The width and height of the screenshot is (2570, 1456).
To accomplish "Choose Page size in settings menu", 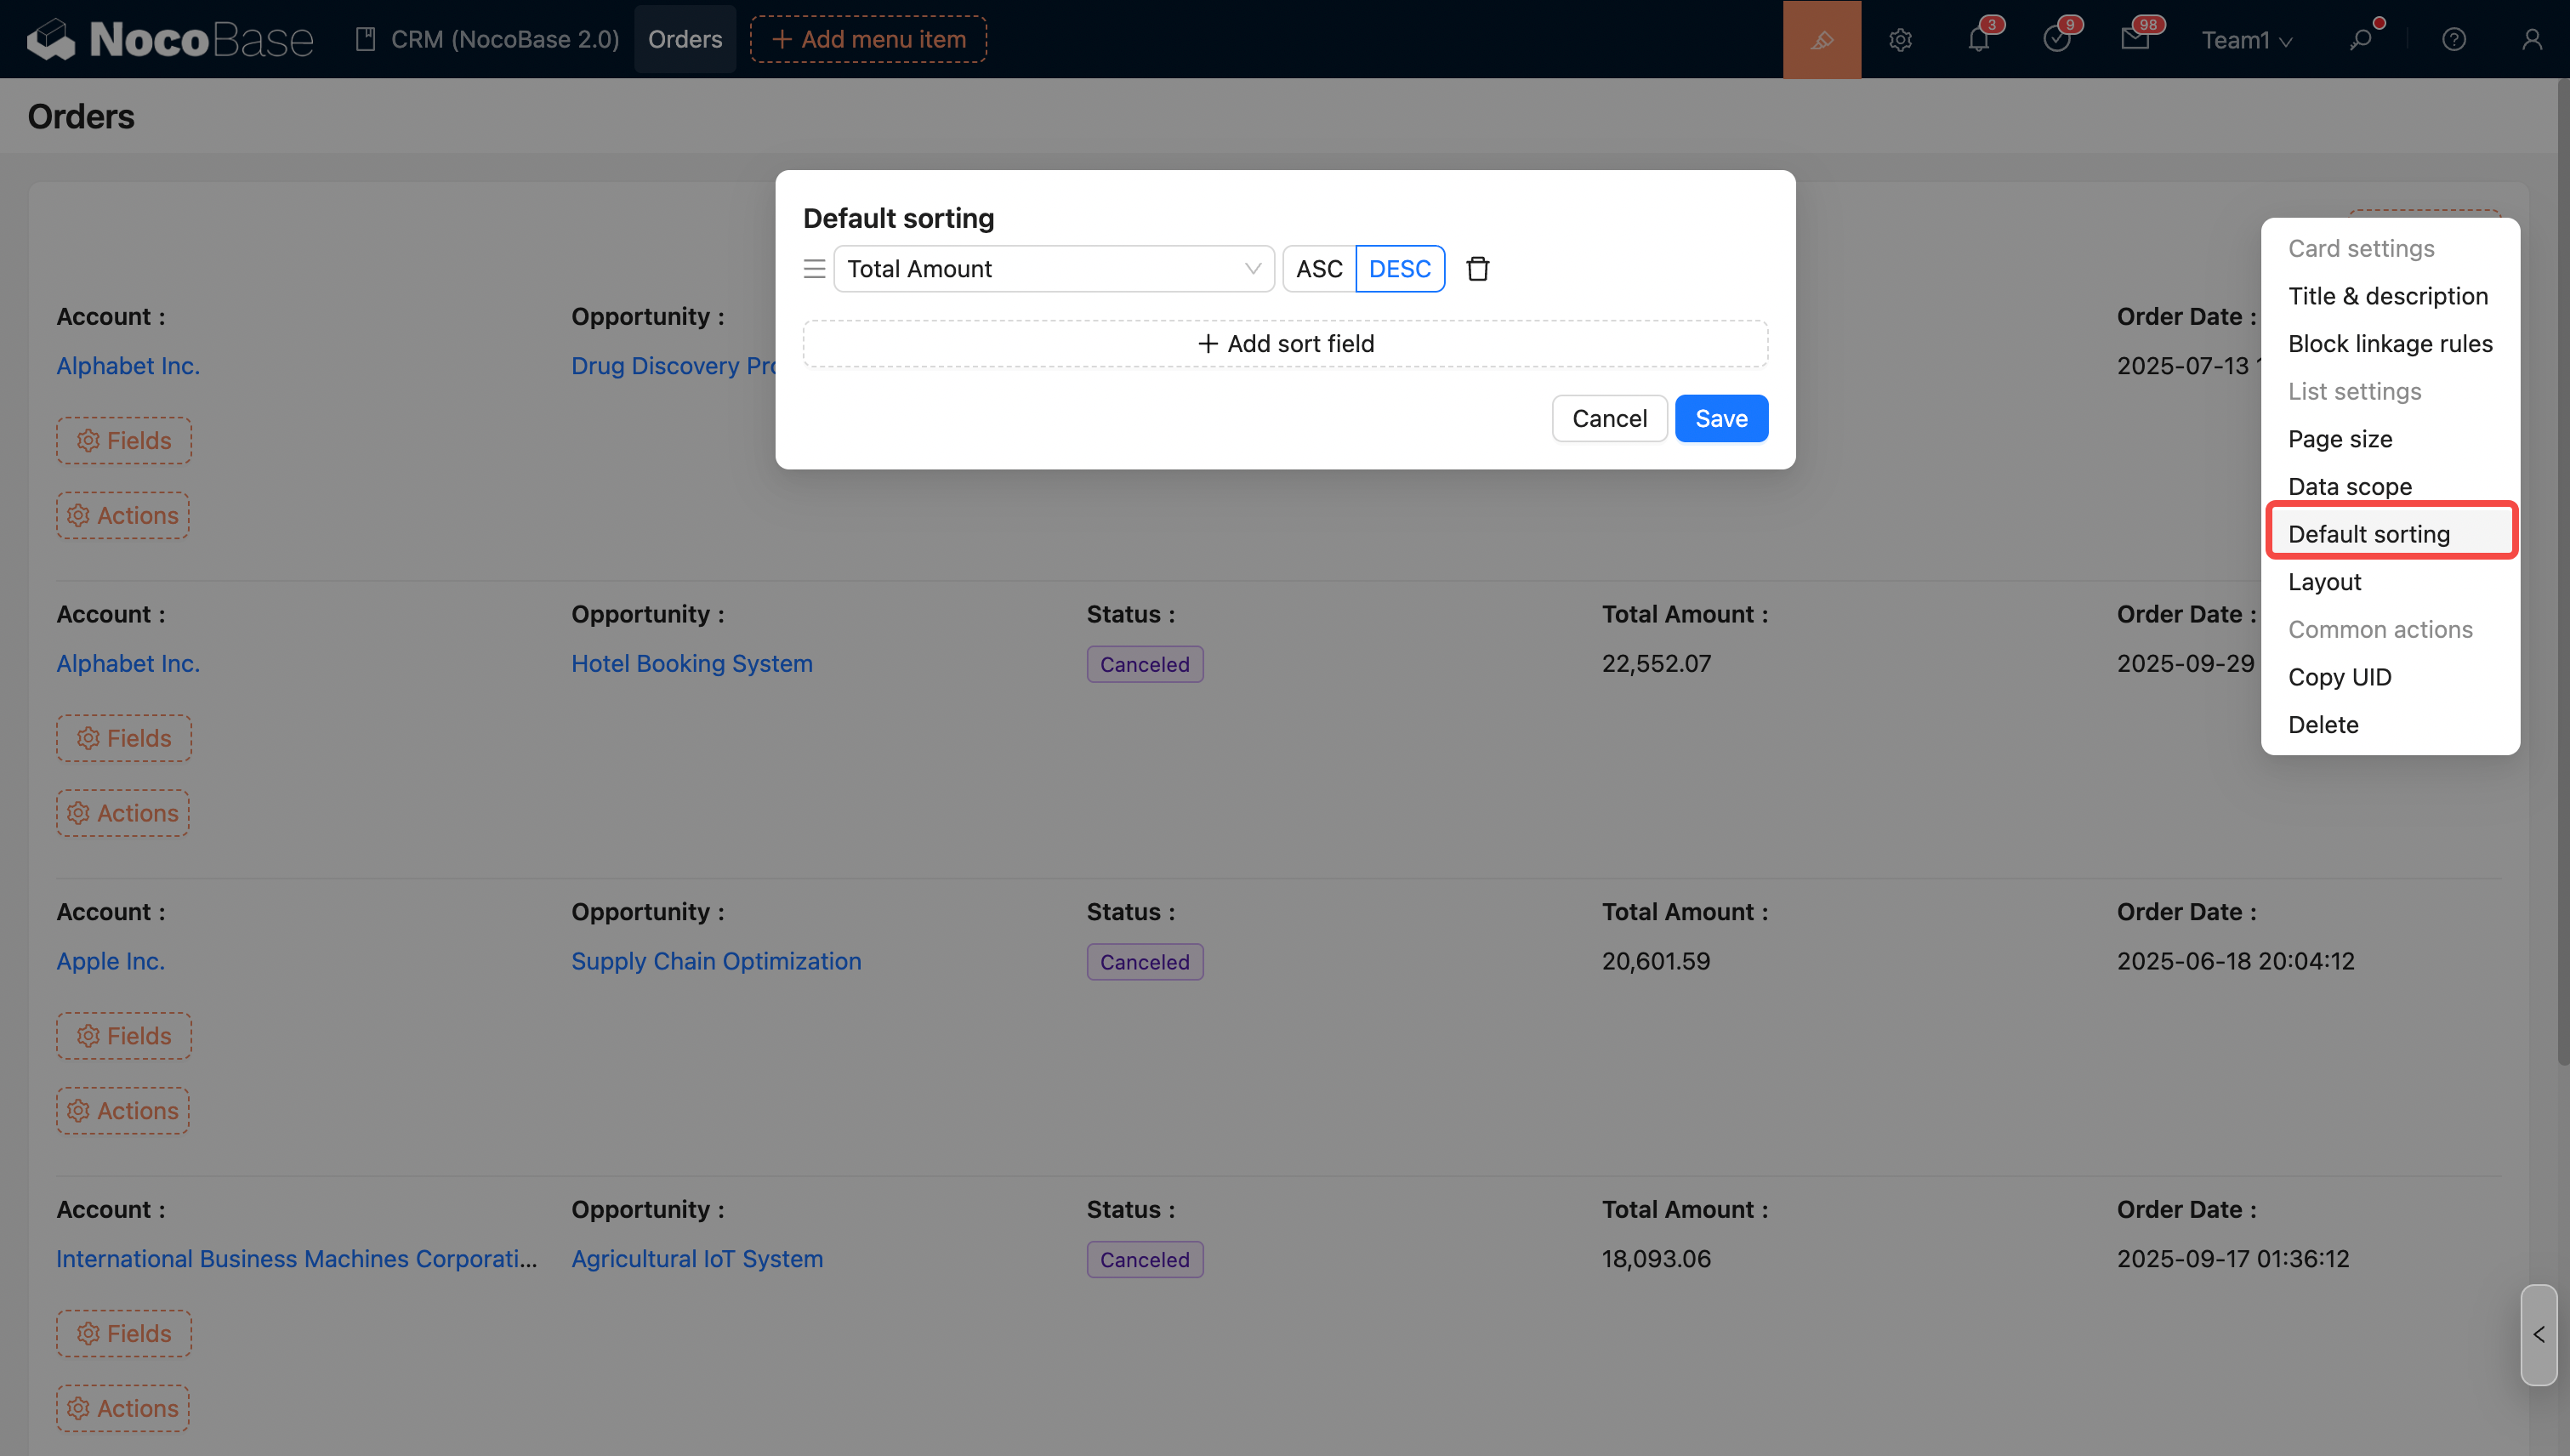I will [2339, 439].
